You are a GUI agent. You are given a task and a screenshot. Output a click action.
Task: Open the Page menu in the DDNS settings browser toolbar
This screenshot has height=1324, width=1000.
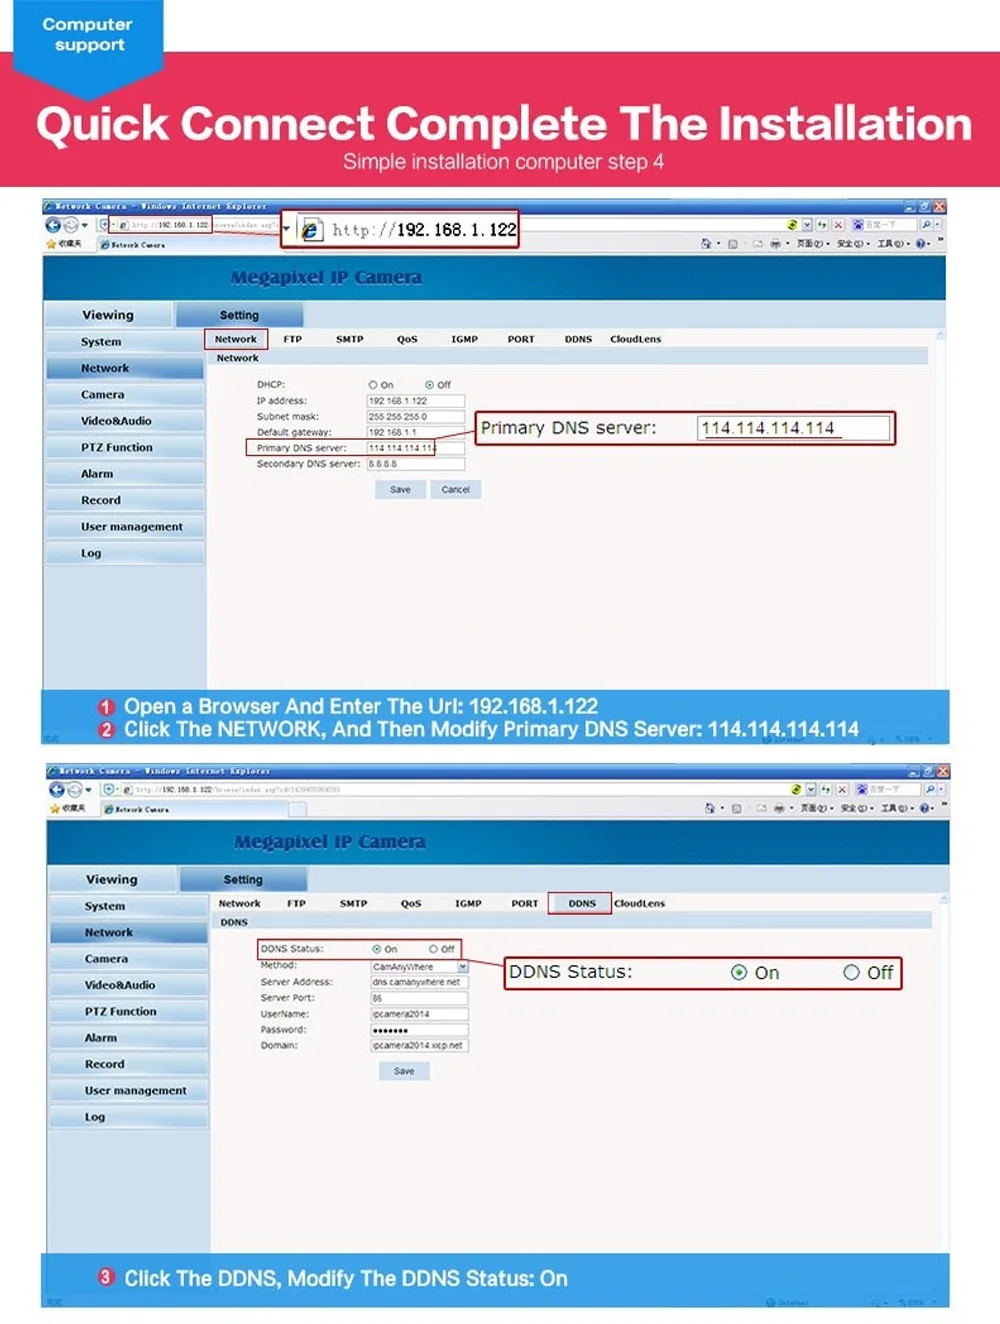[815, 807]
